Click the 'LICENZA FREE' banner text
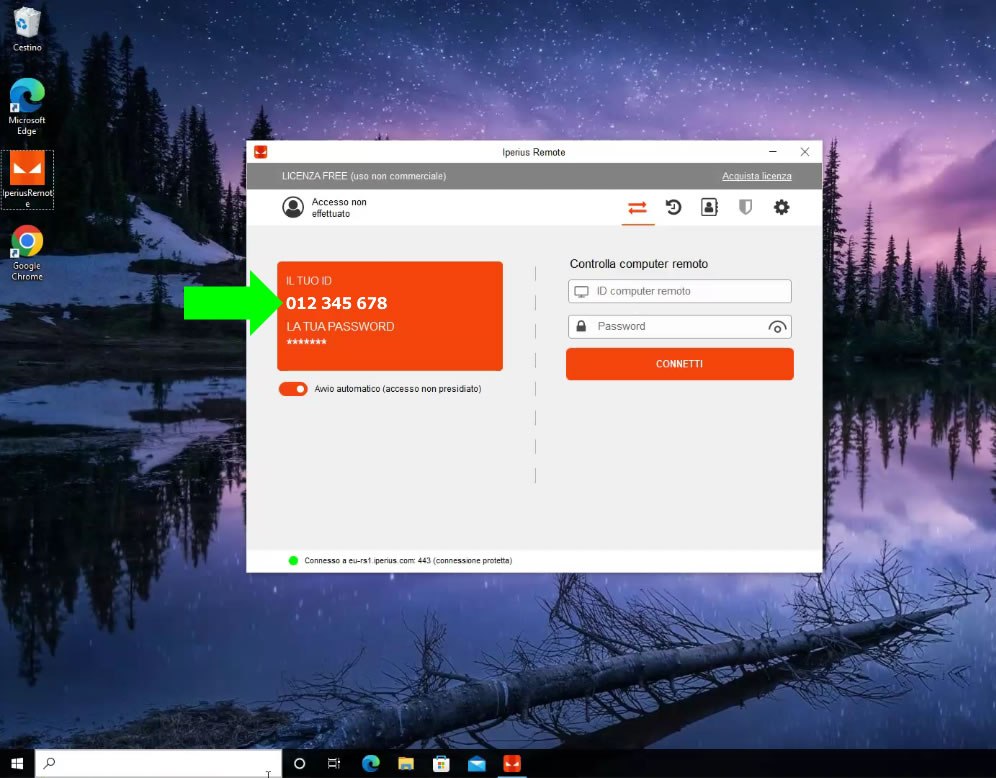996x778 pixels. 364,176
